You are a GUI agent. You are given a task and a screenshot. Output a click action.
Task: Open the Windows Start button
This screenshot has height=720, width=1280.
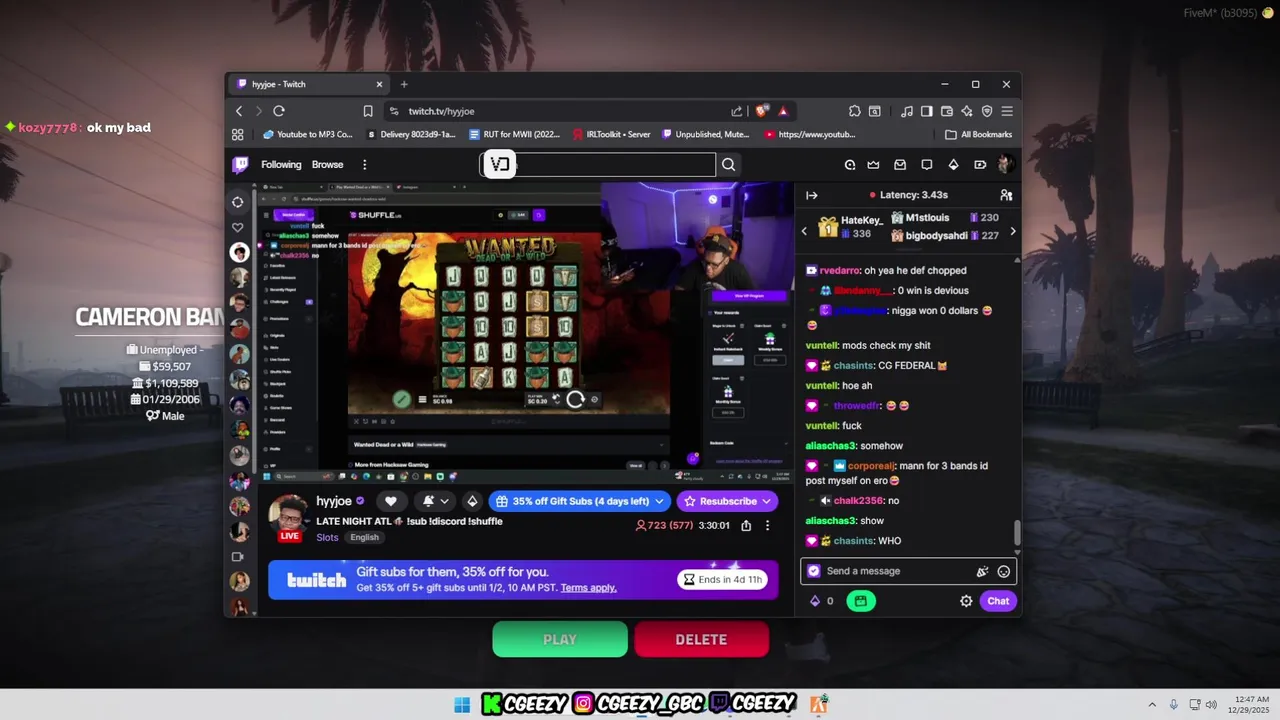click(x=462, y=705)
